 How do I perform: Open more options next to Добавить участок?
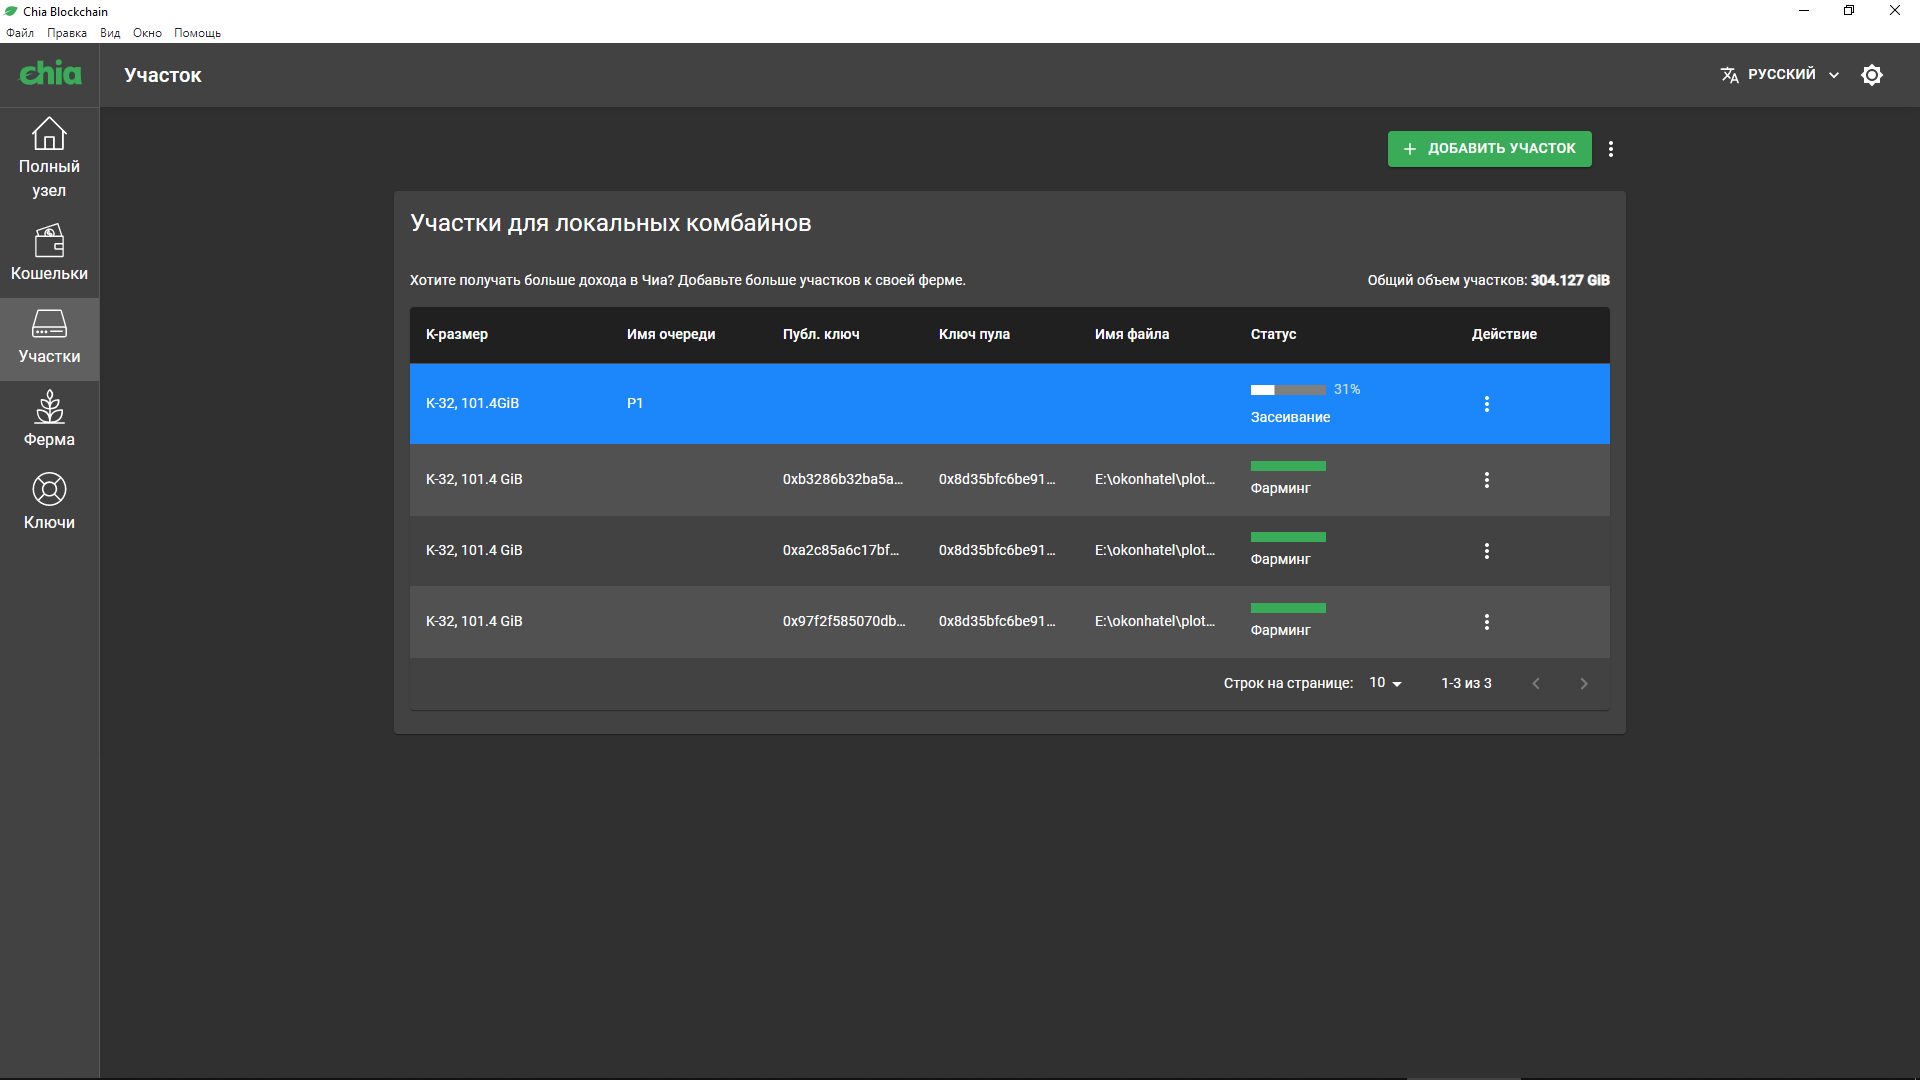(x=1610, y=149)
